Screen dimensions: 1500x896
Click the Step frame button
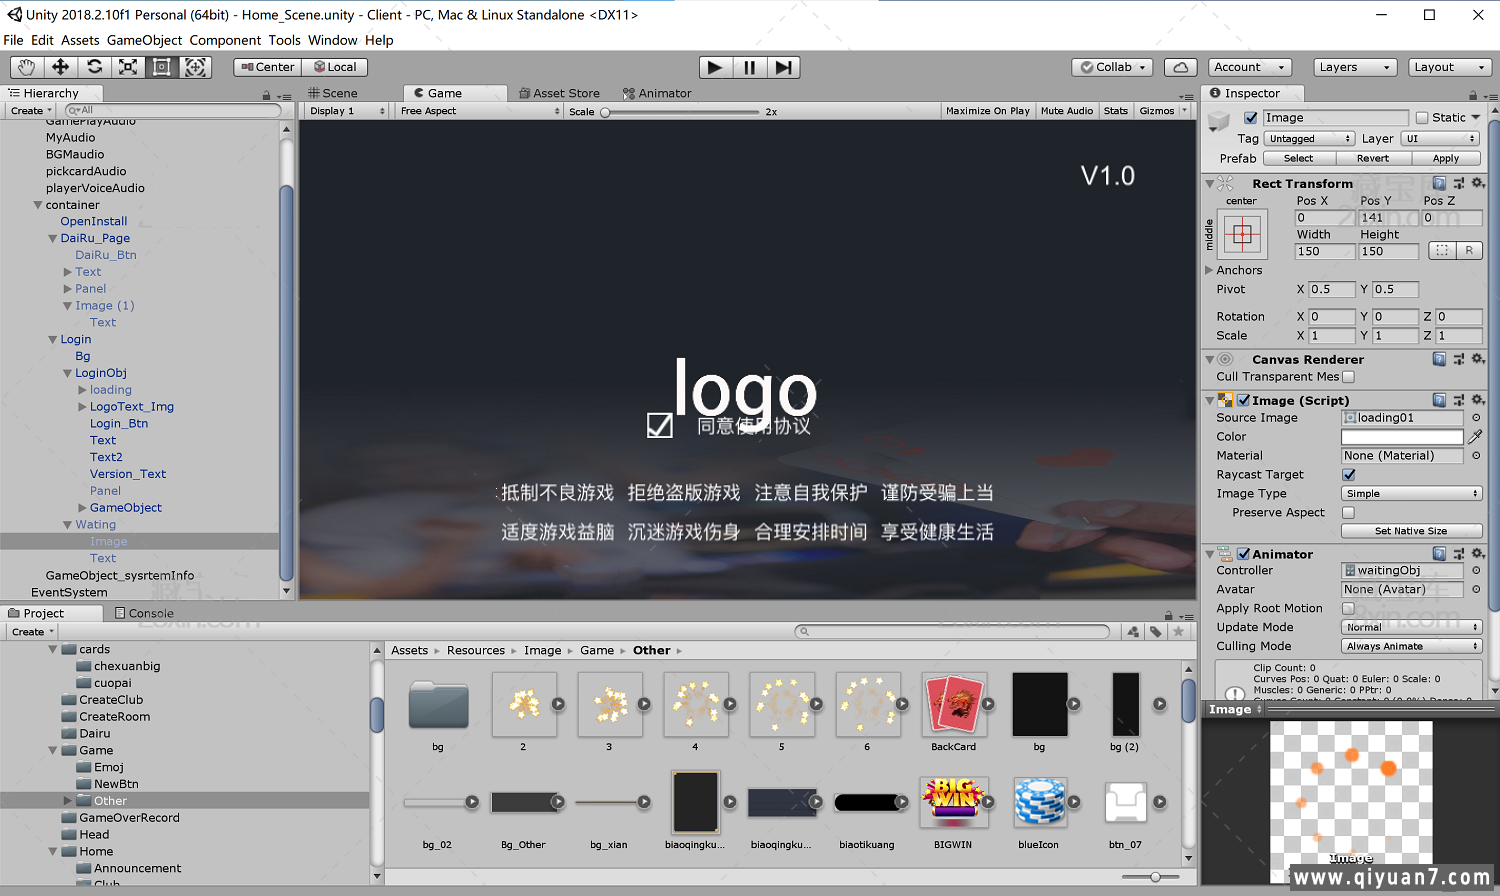point(784,67)
